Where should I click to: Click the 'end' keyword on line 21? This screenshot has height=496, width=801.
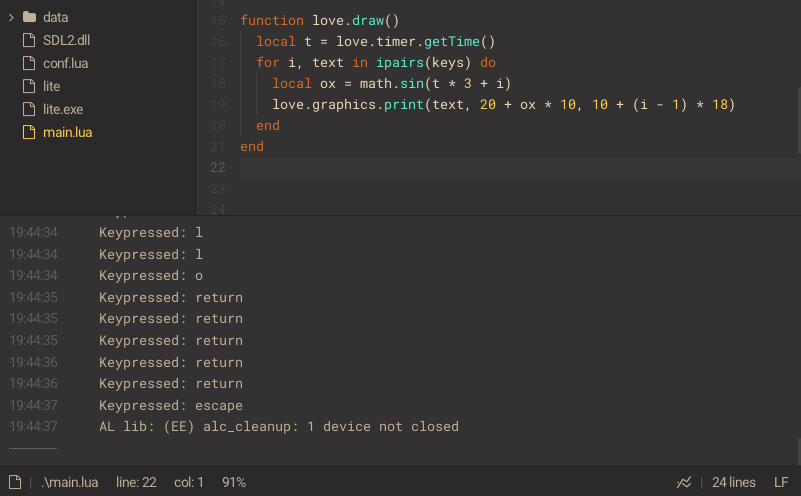(252, 147)
